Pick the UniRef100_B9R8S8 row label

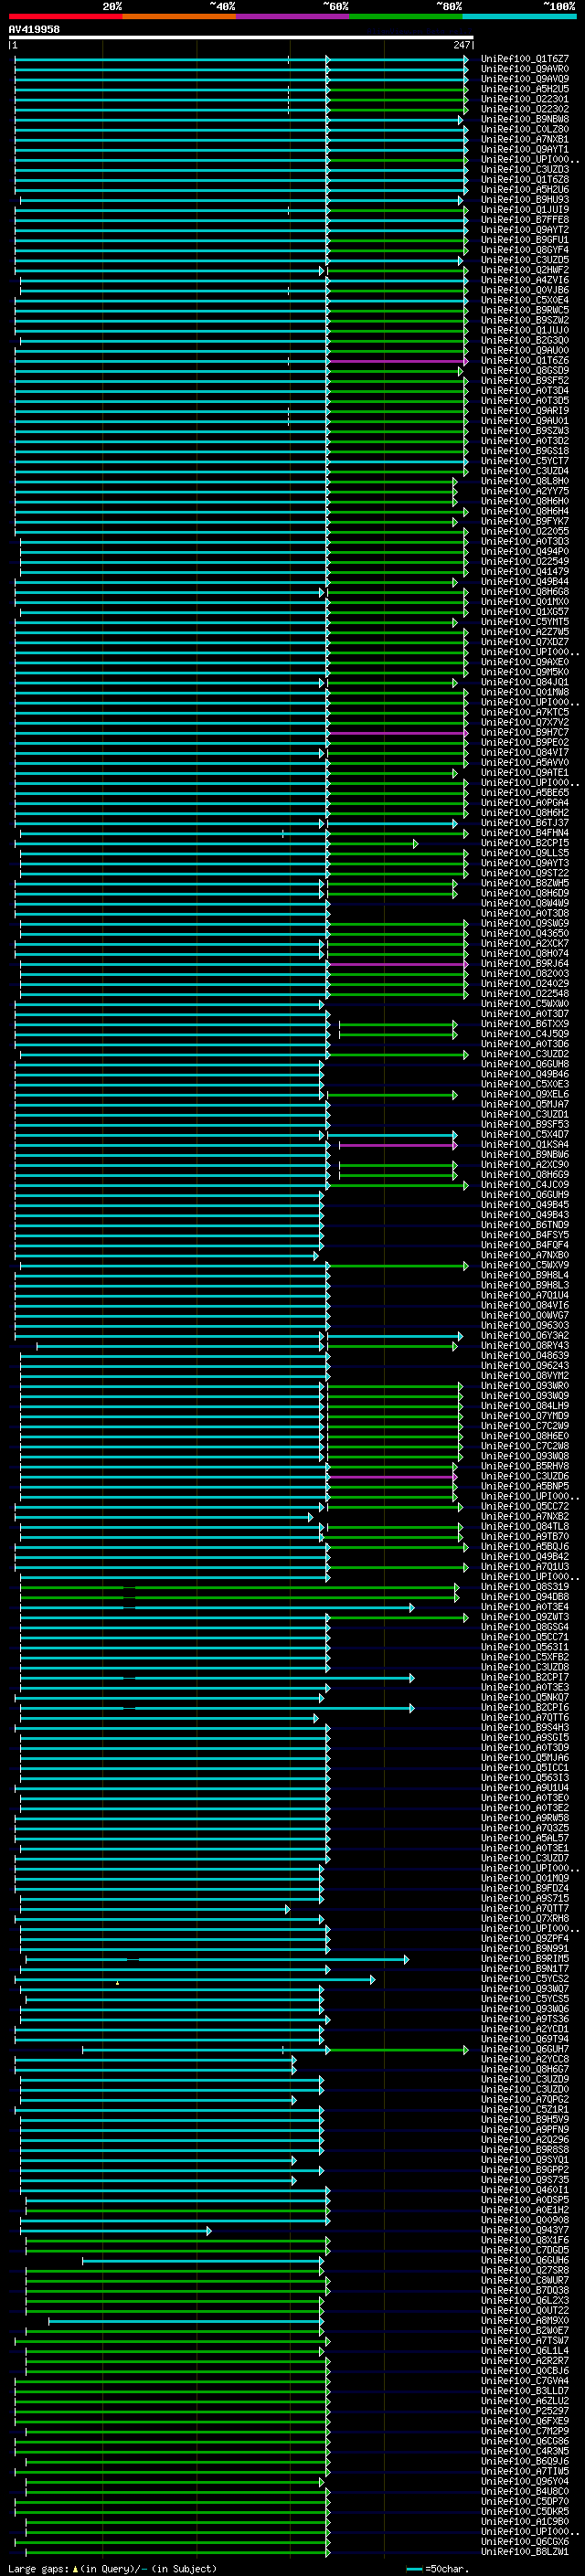coord(524,2149)
